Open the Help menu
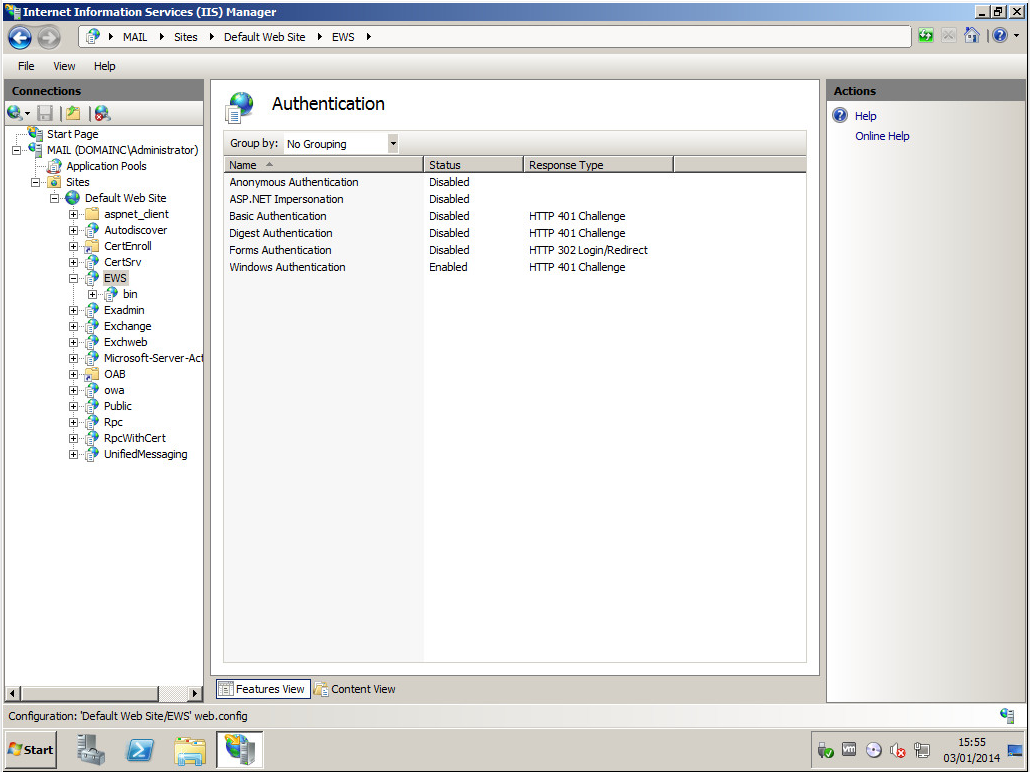Image resolution: width=1030 pixels, height=772 pixels. click(x=104, y=66)
